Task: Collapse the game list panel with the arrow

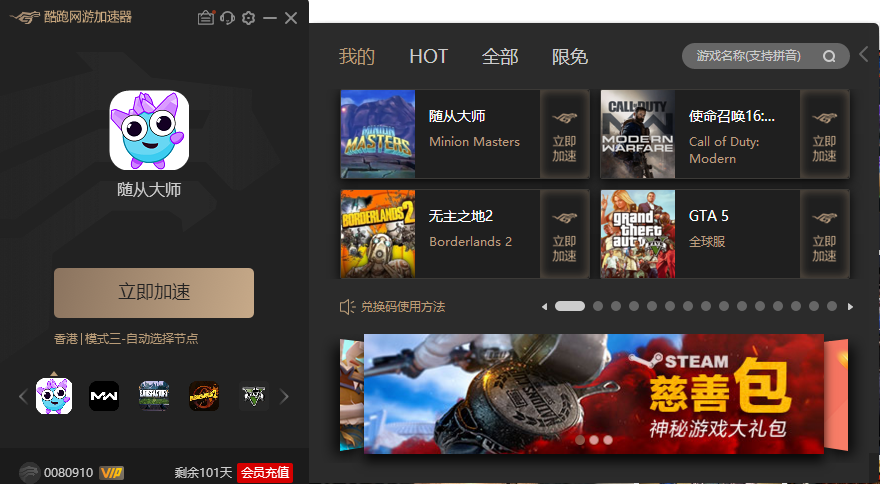Action: coord(864,54)
